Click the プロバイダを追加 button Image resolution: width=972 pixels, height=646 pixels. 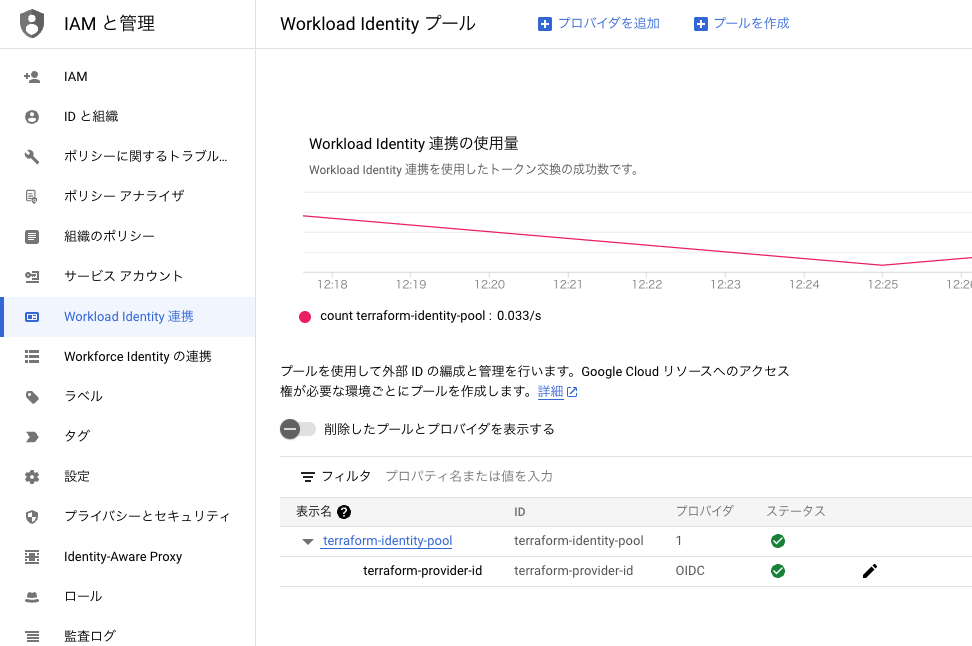598,23
